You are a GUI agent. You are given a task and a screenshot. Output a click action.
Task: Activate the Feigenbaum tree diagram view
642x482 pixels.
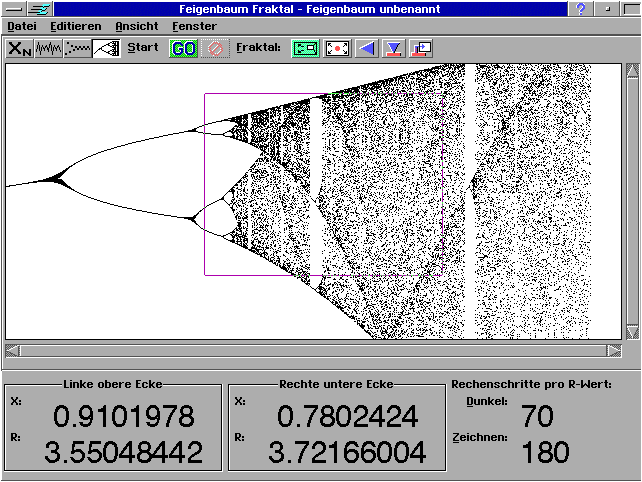[106, 48]
